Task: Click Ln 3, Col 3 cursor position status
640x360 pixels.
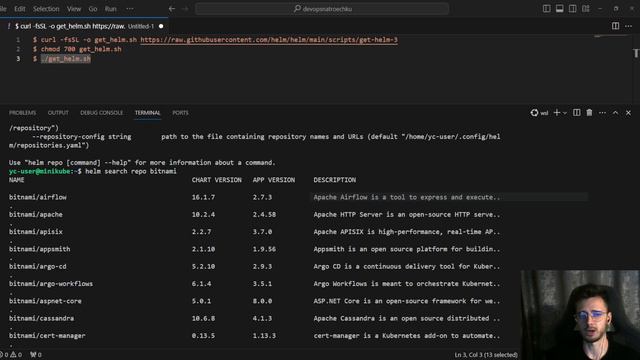Action: click(486, 355)
